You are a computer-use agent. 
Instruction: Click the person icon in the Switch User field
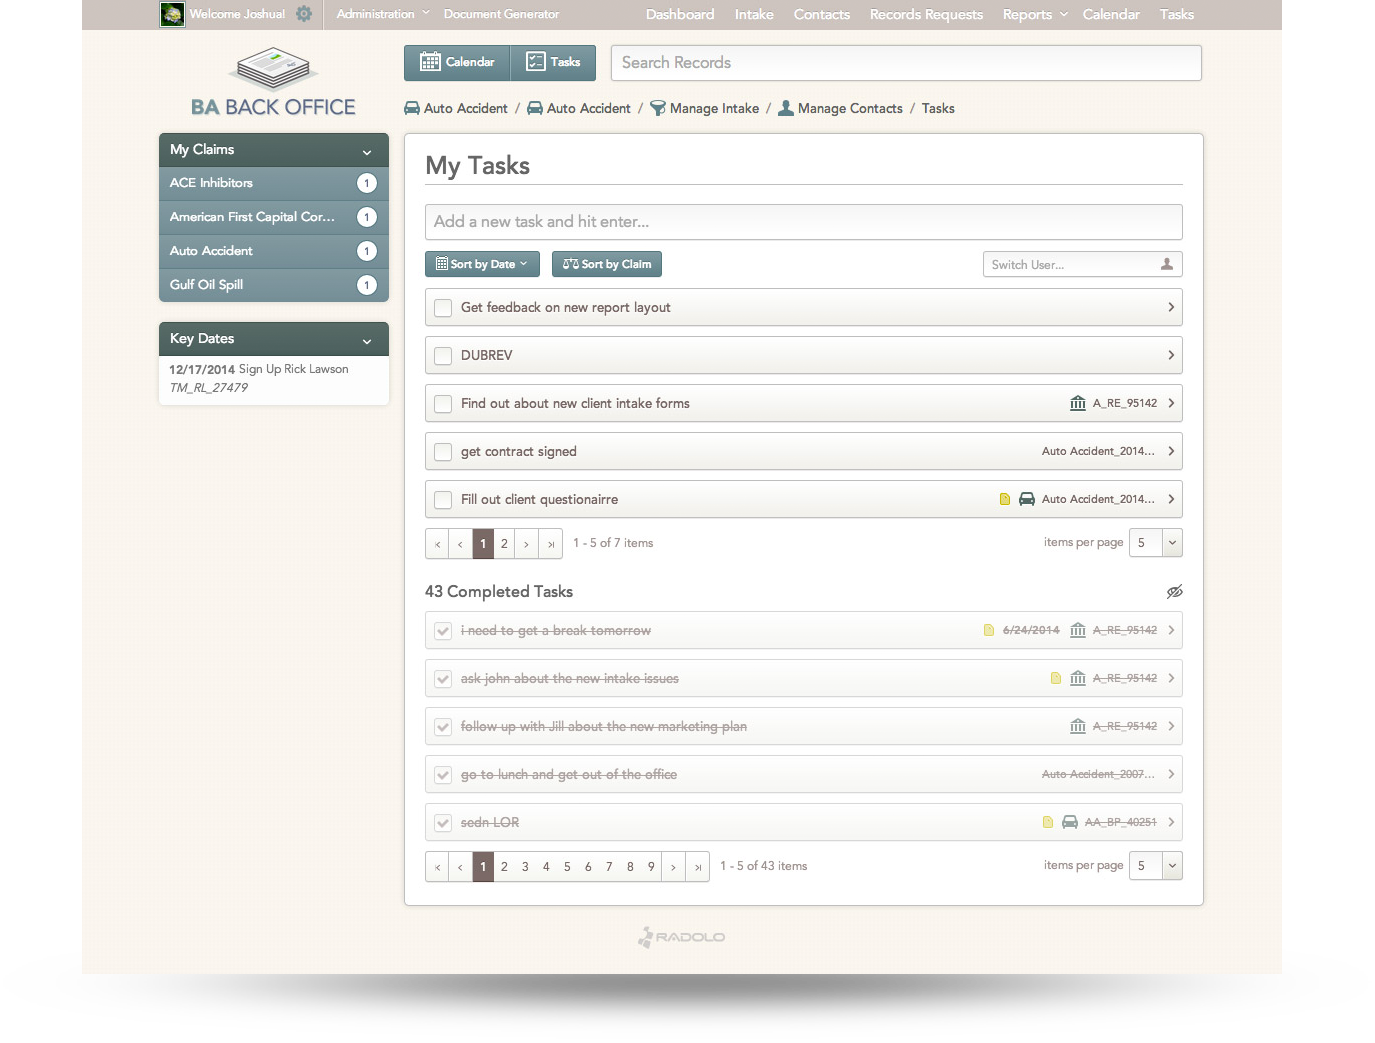click(x=1166, y=264)
